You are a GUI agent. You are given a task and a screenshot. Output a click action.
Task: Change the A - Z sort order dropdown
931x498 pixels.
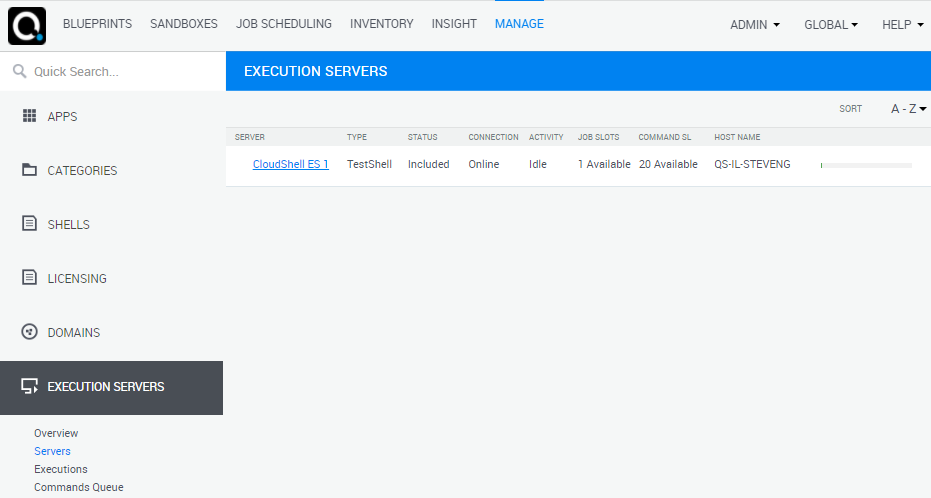pyautogui.click(x=908, y=109)
